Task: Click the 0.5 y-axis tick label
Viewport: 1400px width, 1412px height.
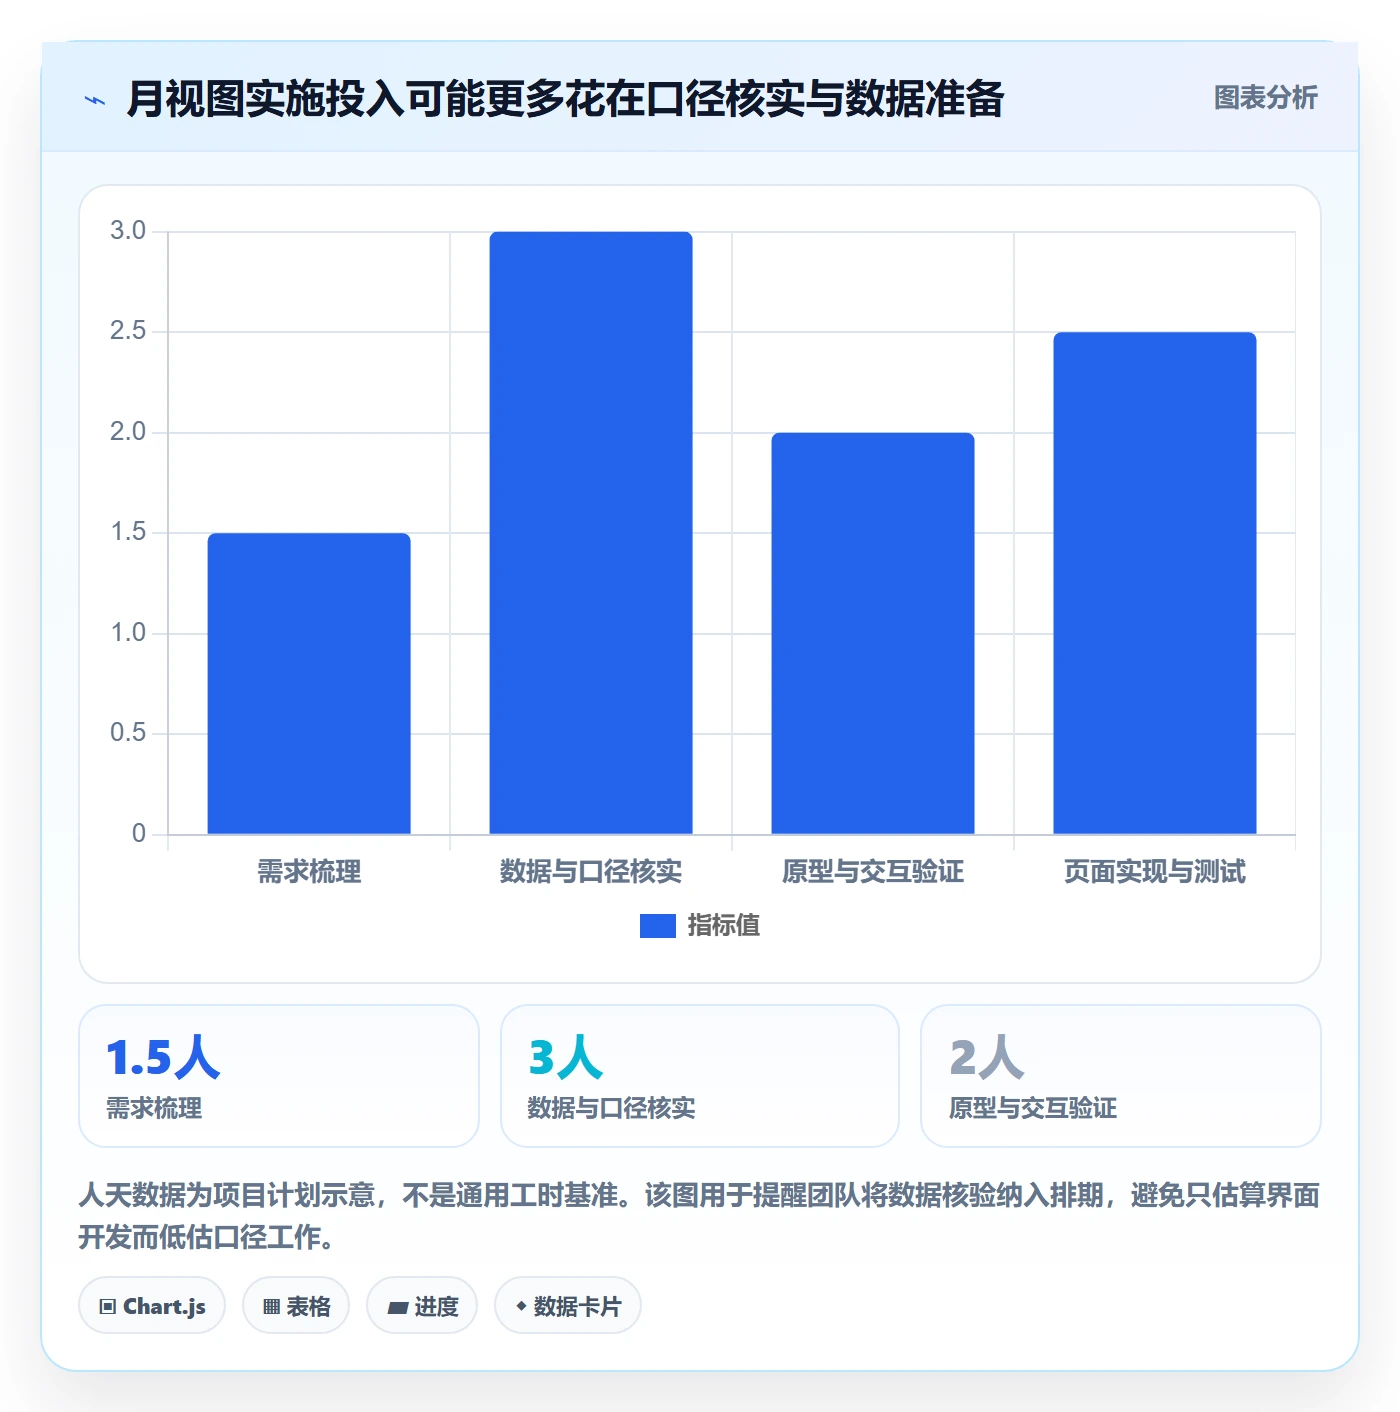Action: pyautogui.click(x=128, y=733)
